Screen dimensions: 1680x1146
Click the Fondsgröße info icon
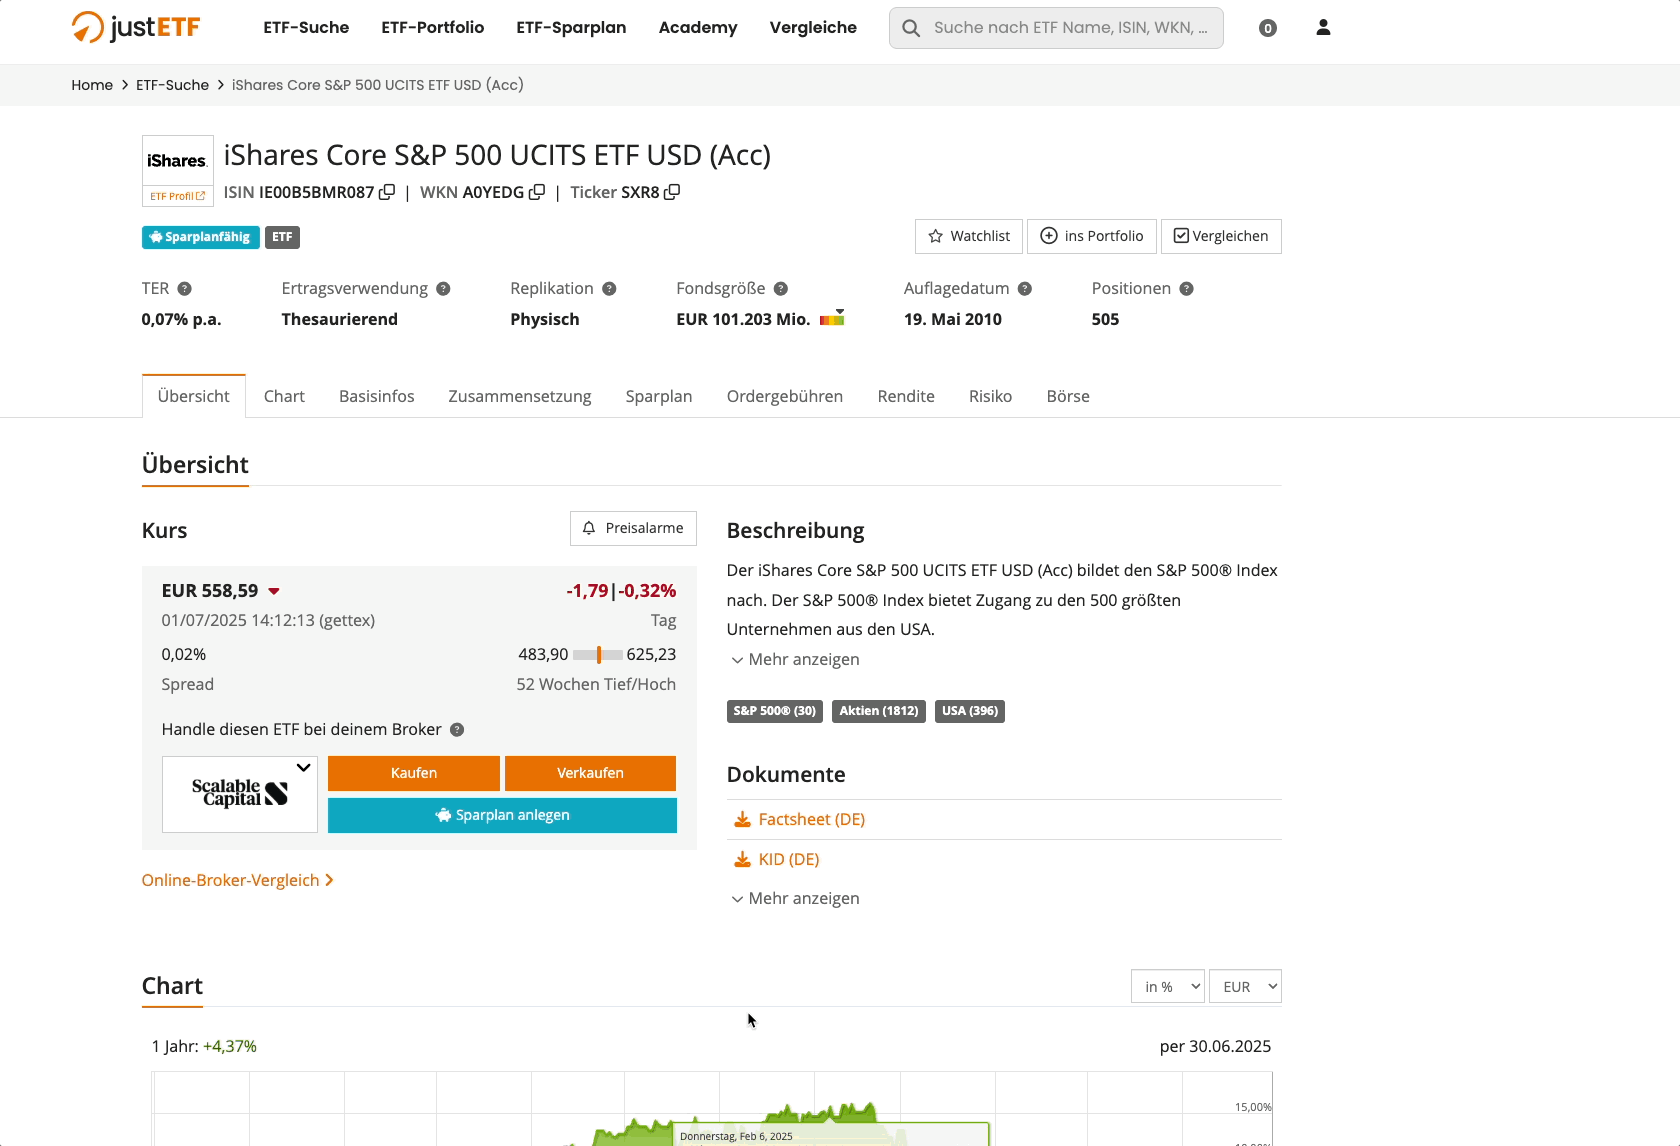[x=781, y=289]
